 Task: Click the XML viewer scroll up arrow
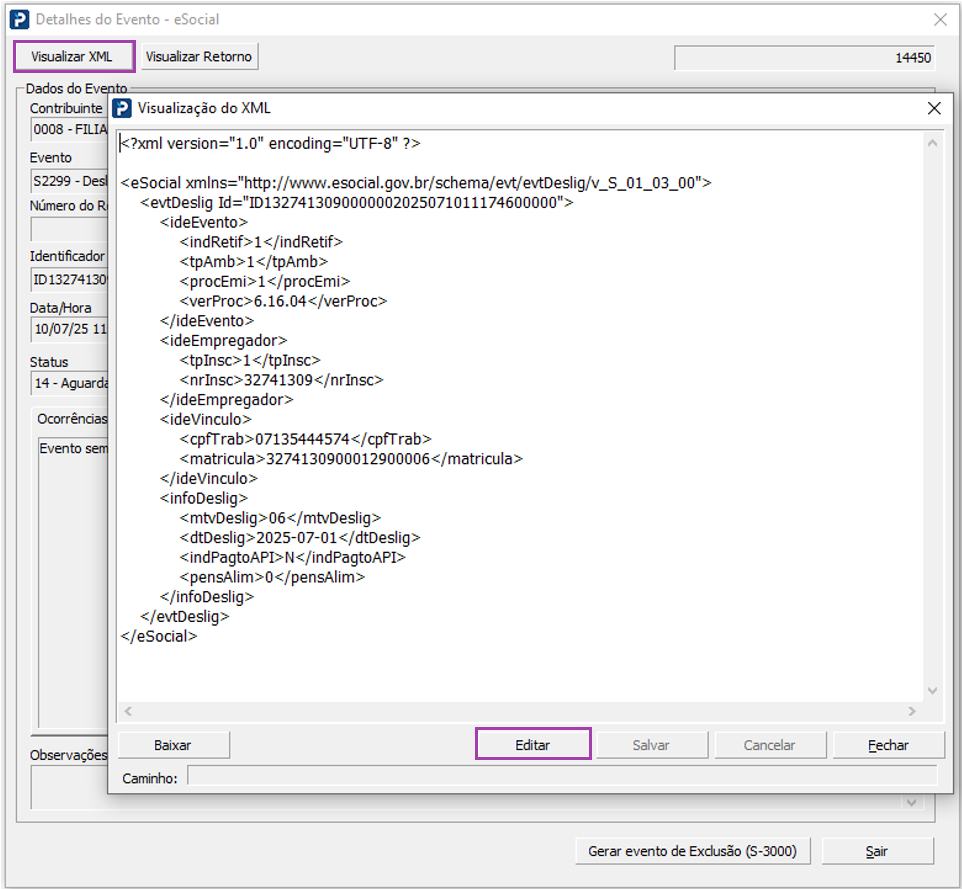point(933,144)
